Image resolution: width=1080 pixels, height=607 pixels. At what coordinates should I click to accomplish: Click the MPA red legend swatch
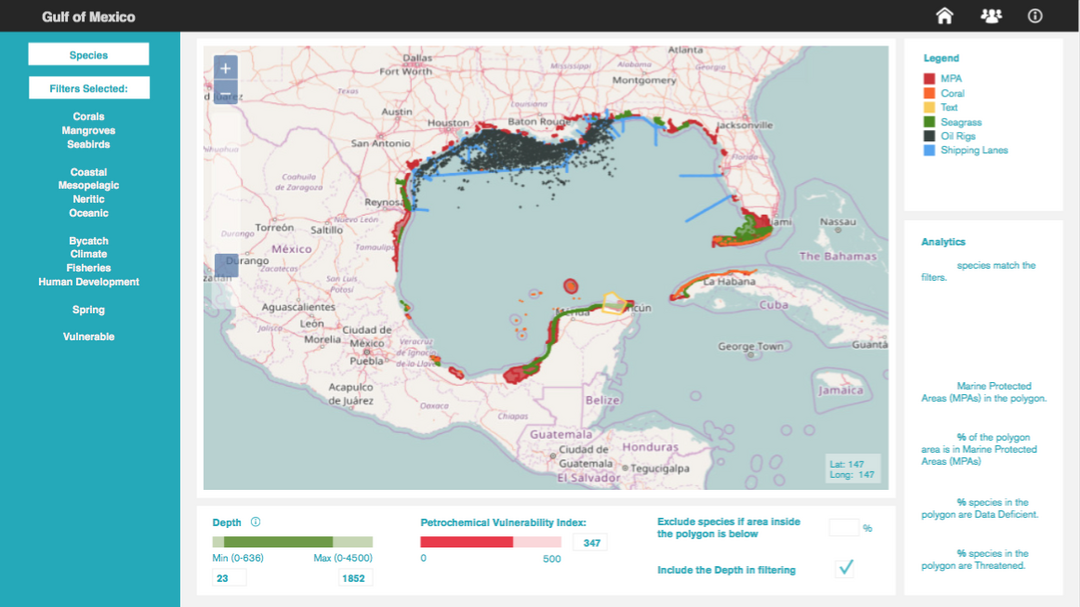(929, 79)
